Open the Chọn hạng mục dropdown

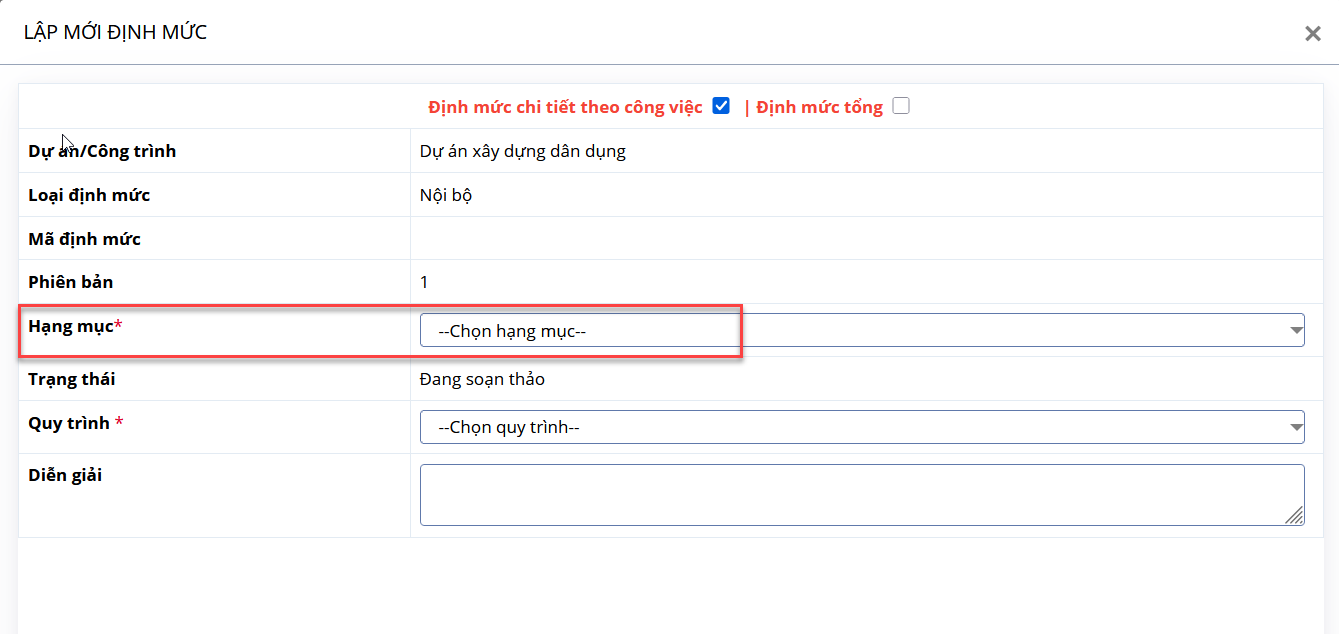tap(862, 331)
